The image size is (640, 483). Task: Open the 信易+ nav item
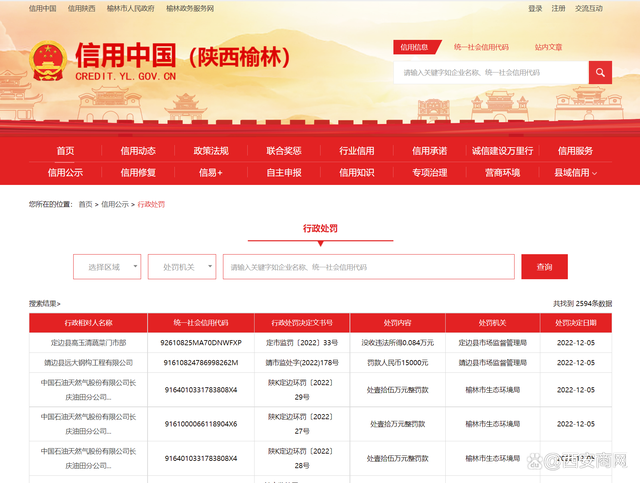click(211, 173)
